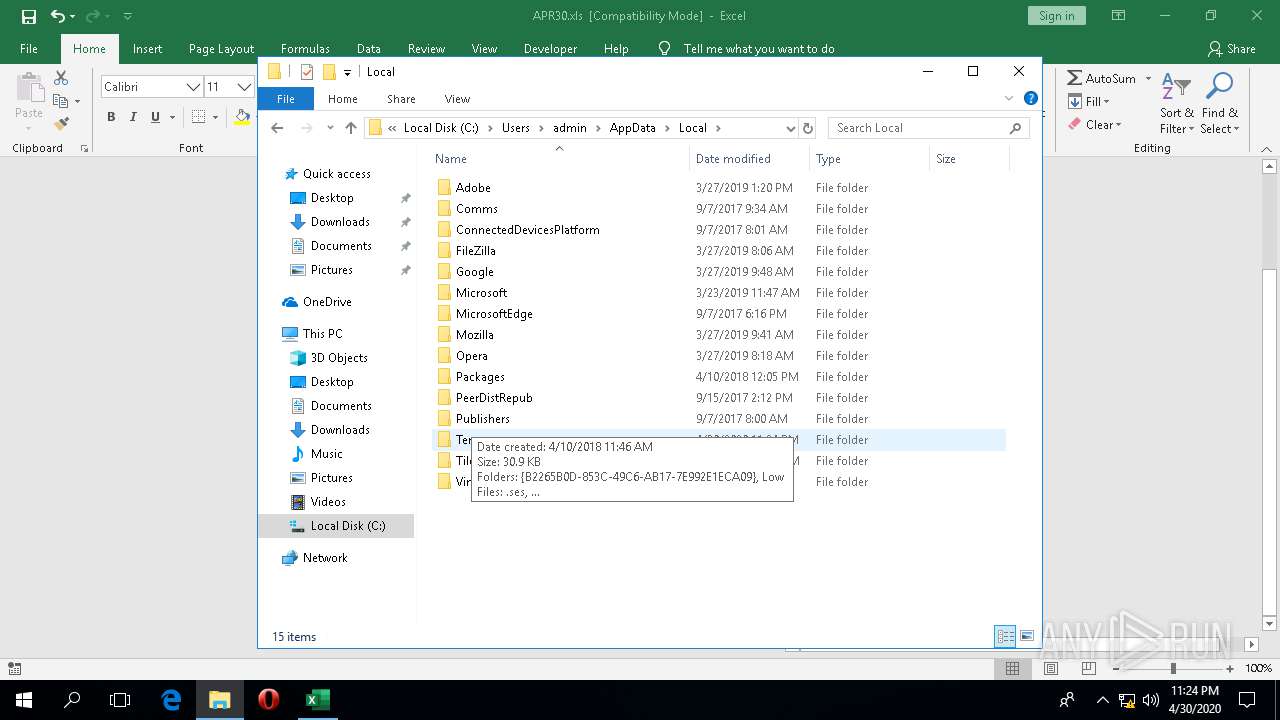1280x720 pixels.
Task: Click the Explorer Help question mark icon
Action: [x=1031, y=99]
